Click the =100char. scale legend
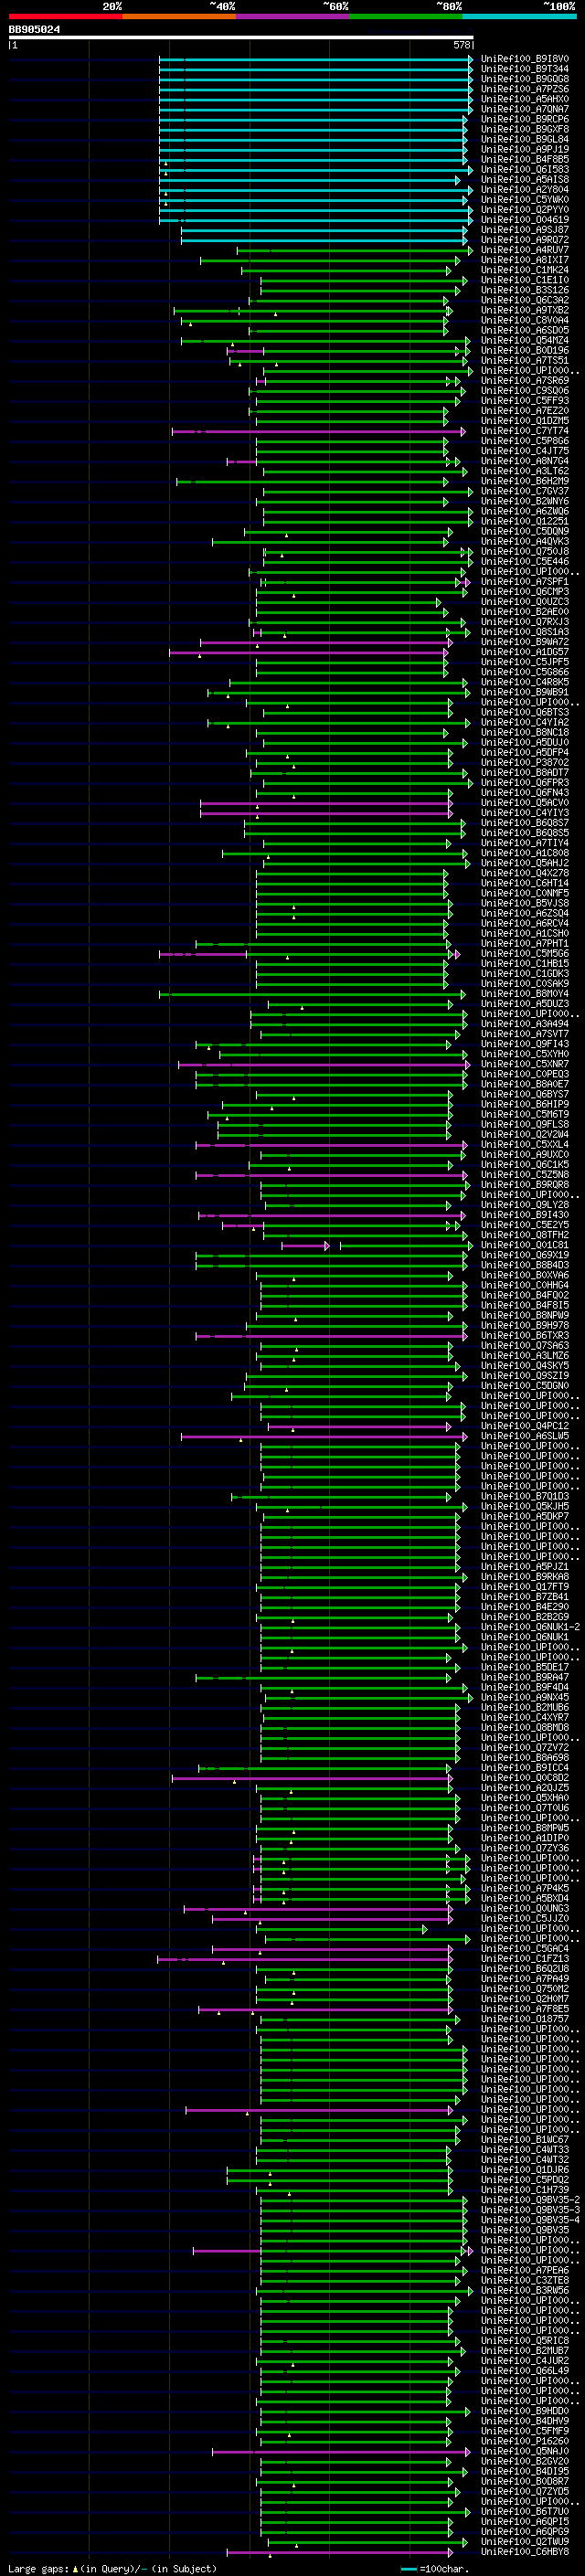Image resolution: width=585 pixels, height=2576 pixels. (x=435, y=2569)
